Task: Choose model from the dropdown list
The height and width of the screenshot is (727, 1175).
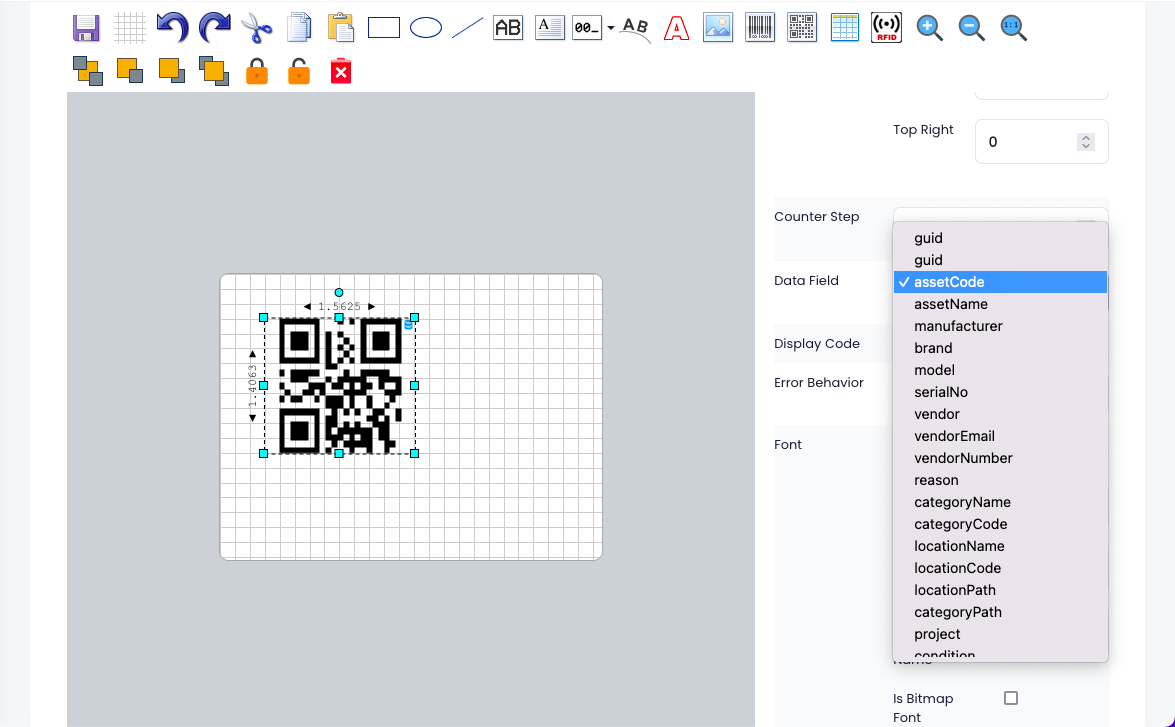Action: click(x=1000, y=370)
